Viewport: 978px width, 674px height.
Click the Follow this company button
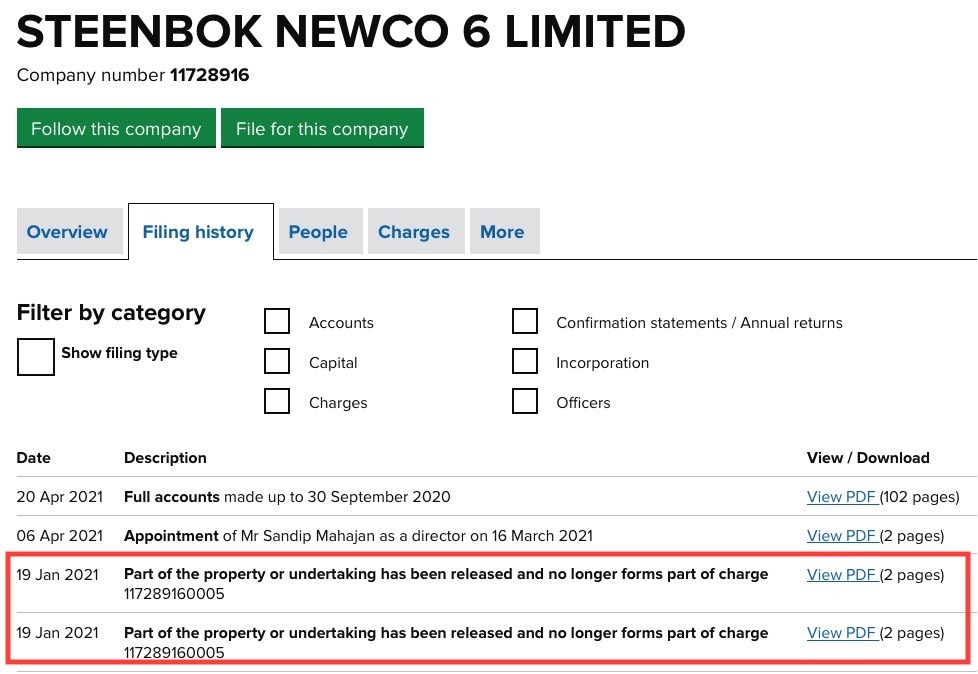click(x=116, y=129)
